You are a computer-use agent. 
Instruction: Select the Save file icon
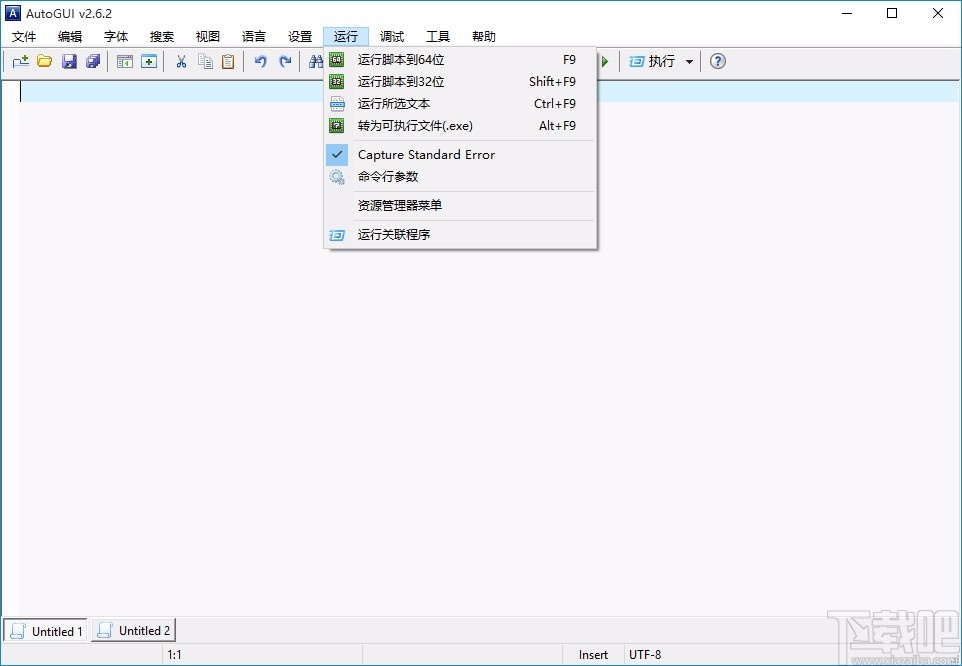68,61
